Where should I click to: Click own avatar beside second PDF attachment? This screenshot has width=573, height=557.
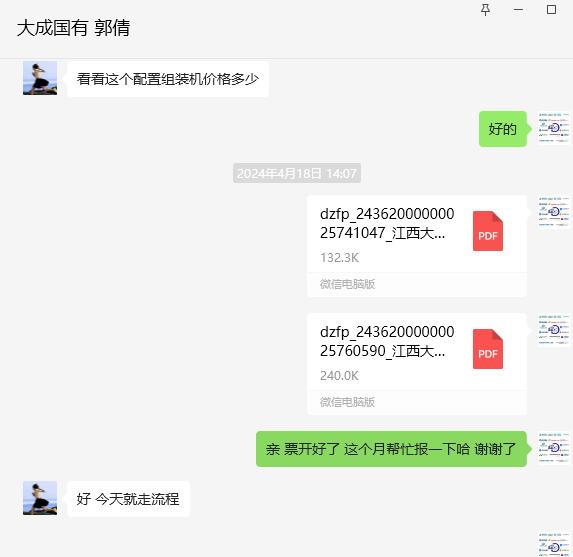554,330
